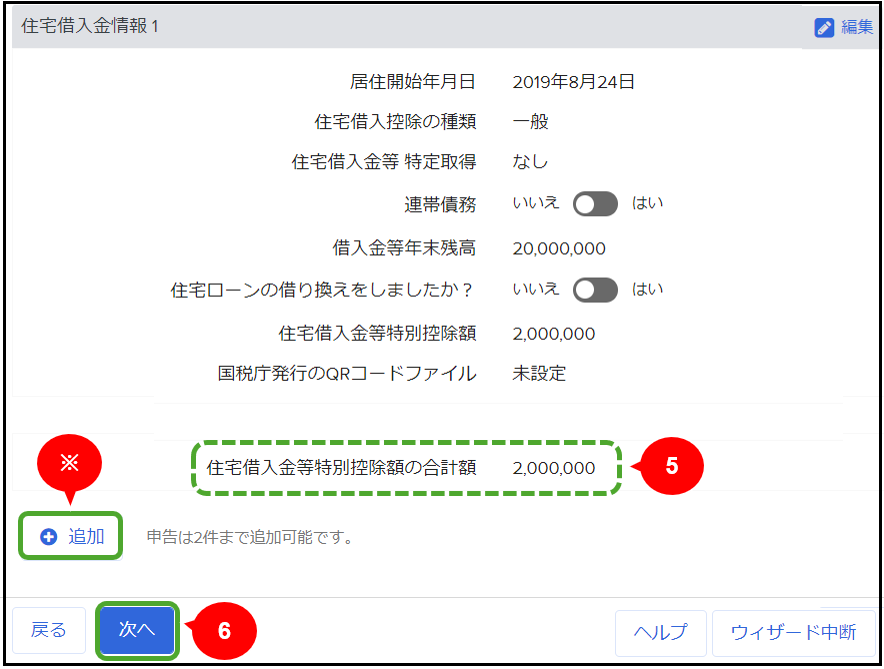Select the date 2019年8月24日
The width and height of the screenshot is (884, 669).
coord(573,82)
